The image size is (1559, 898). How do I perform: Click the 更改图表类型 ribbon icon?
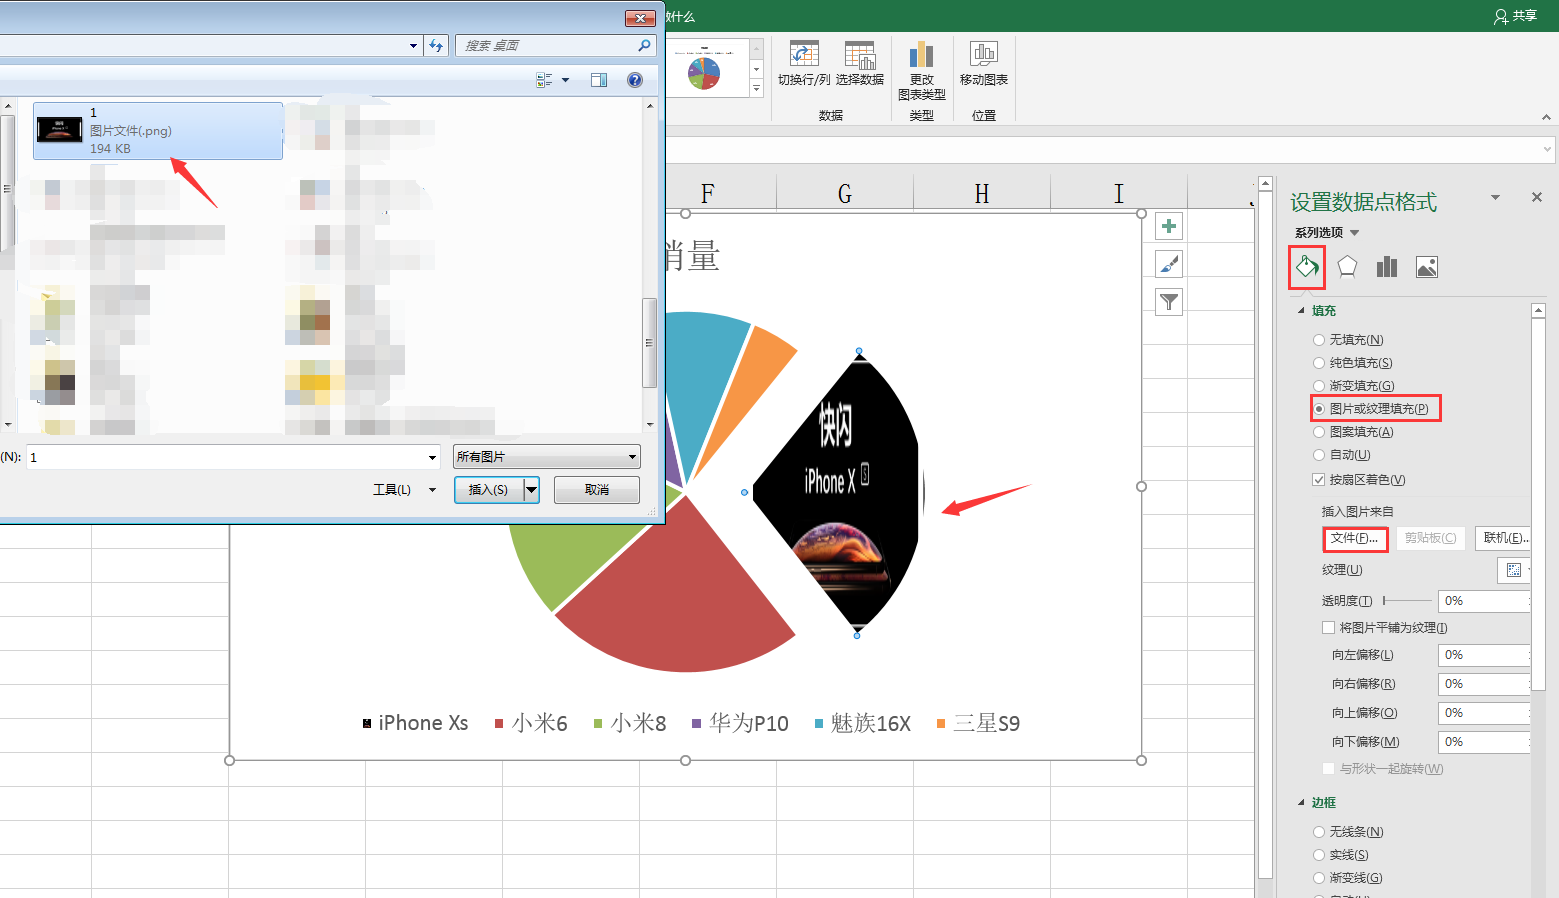(922, 71)
